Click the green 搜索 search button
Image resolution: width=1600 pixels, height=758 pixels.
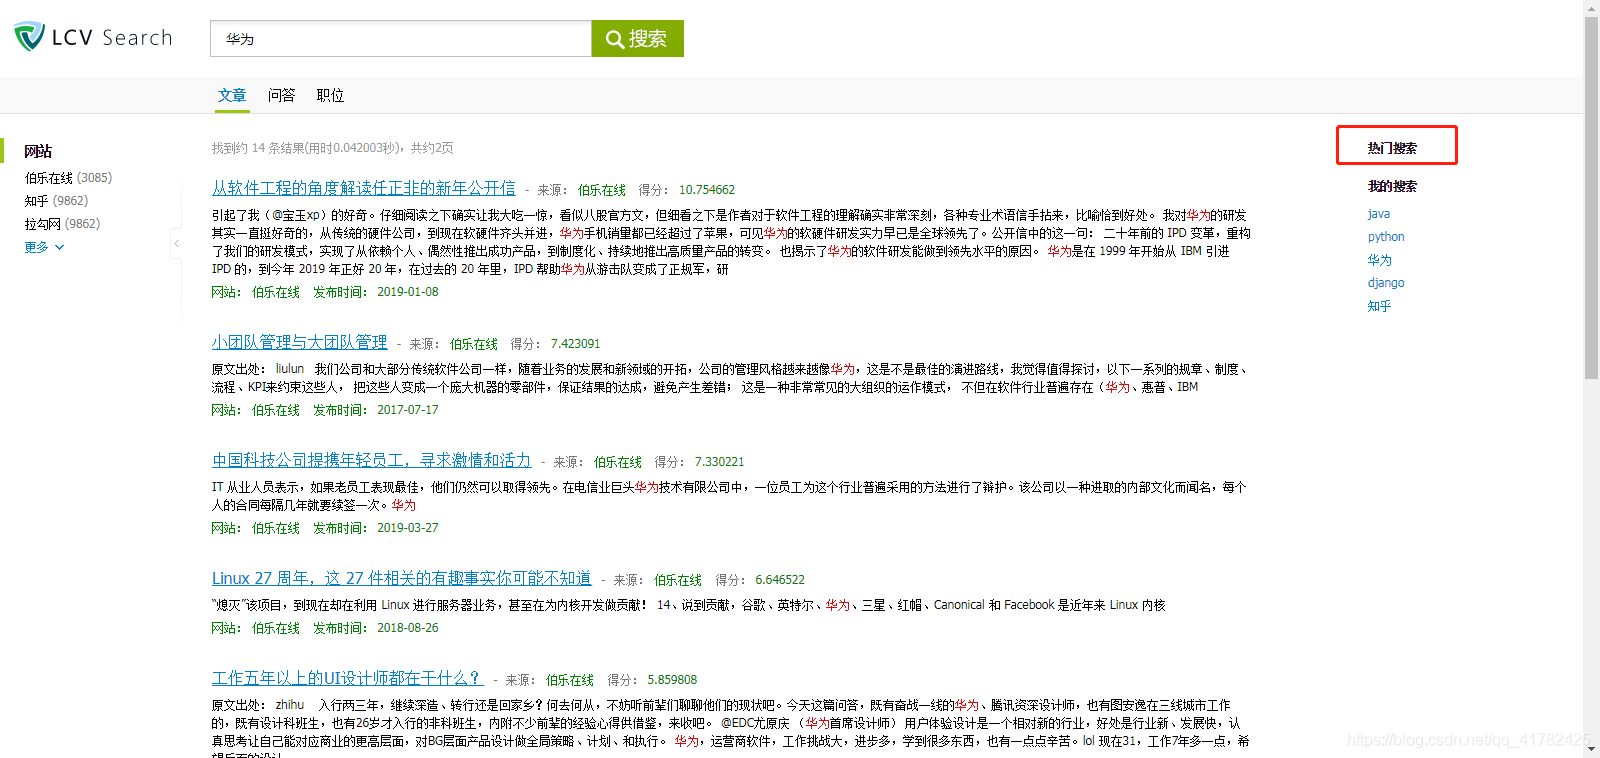(637, 38)
